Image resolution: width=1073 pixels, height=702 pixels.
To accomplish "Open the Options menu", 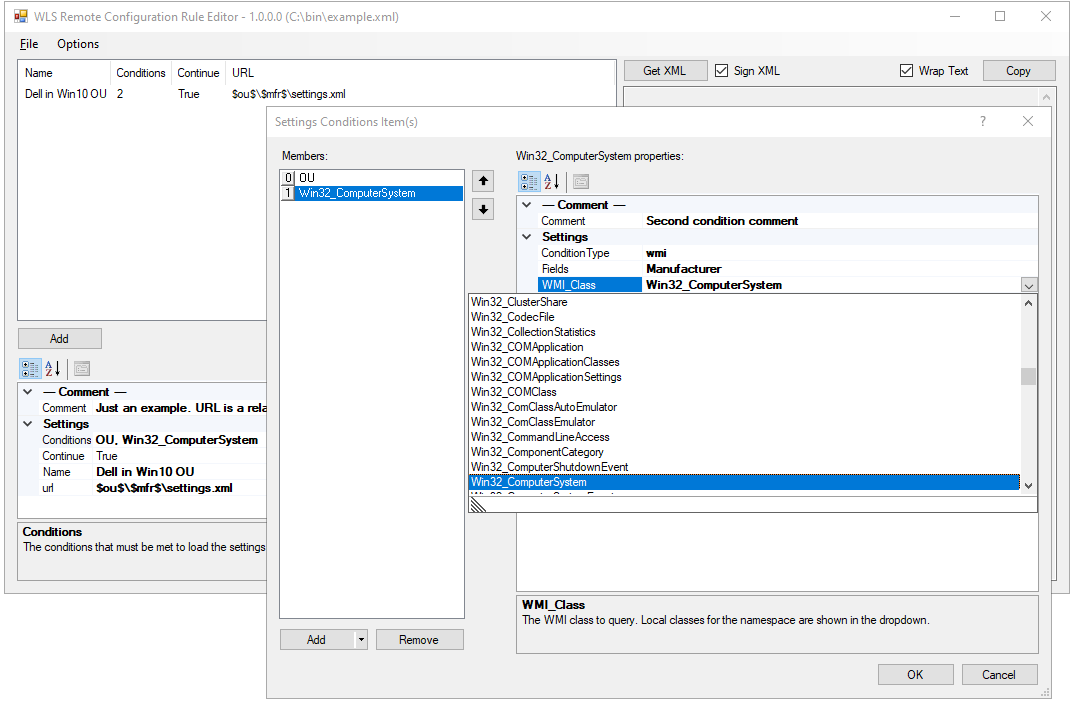I will tap(78, 44).
